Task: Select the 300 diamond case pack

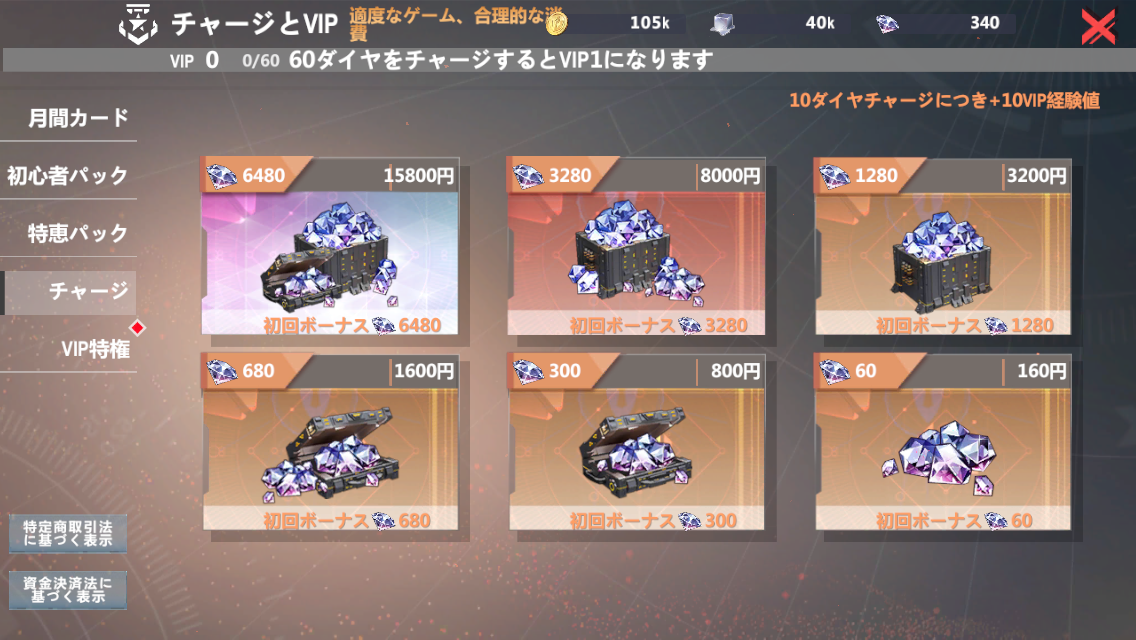Action: coord(636,441)
